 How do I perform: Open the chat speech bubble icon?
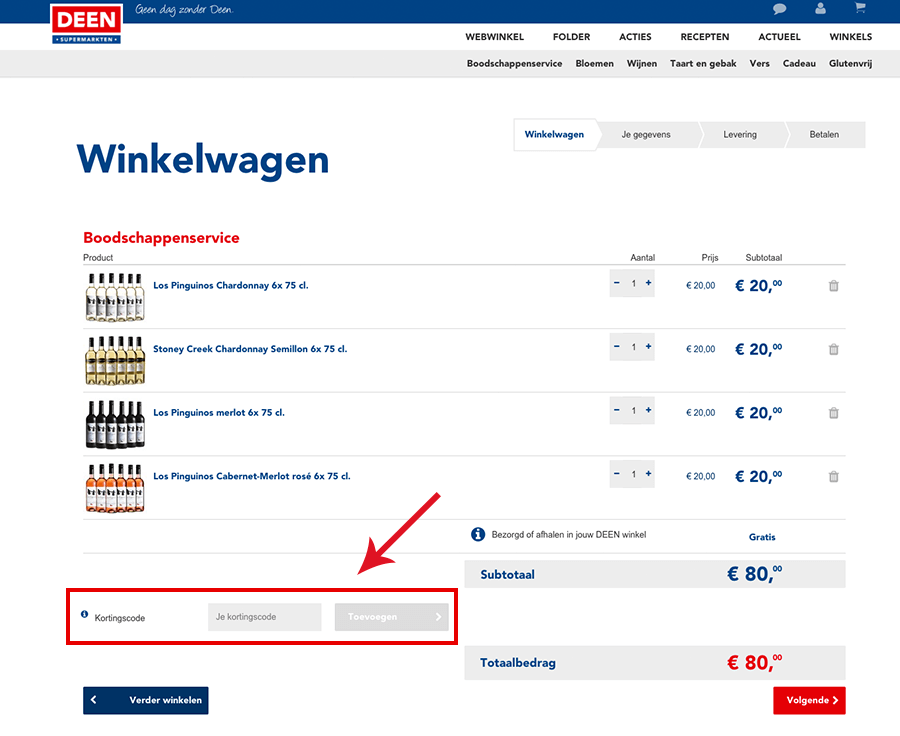[x=779, y=9]
